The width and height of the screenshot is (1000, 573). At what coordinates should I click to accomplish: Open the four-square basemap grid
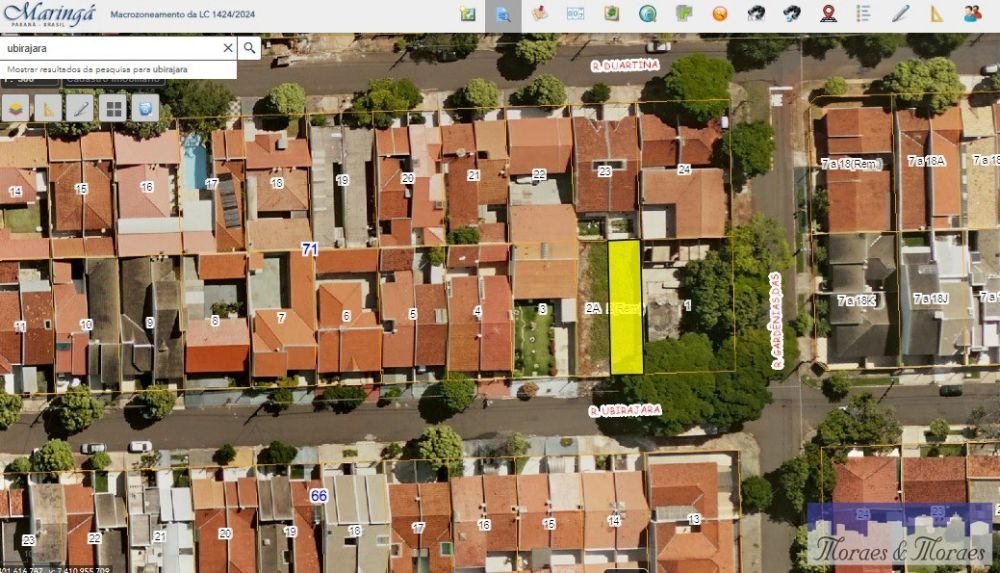click(x=113, y=108)
